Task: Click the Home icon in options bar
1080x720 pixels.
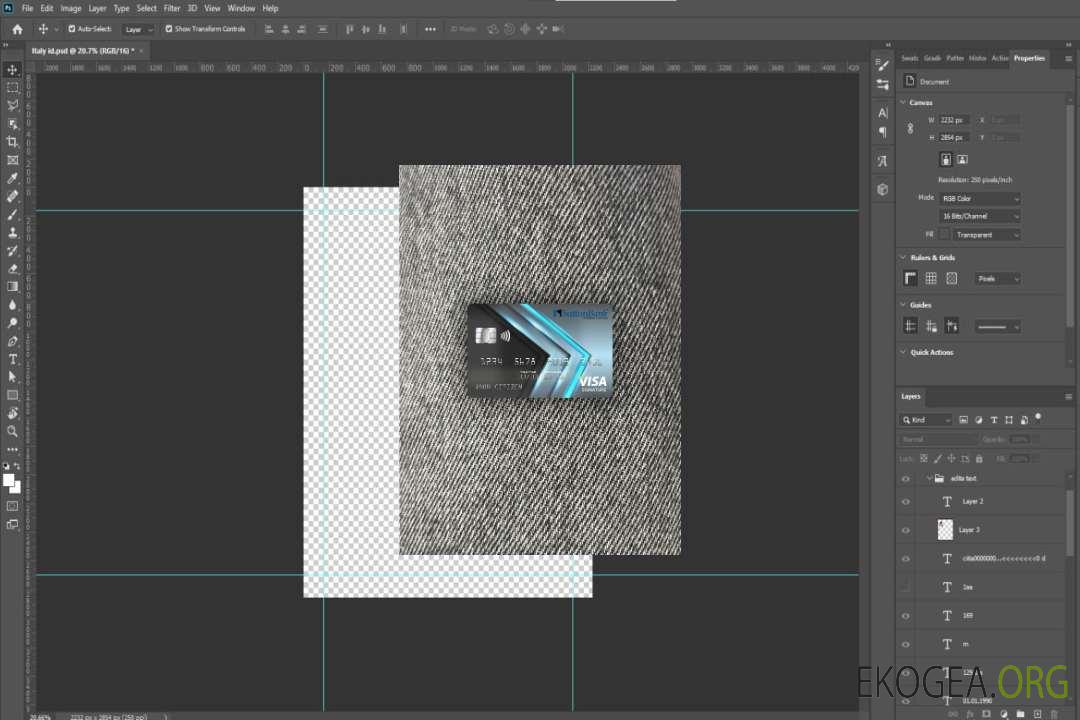Action: tap(17, 29)
